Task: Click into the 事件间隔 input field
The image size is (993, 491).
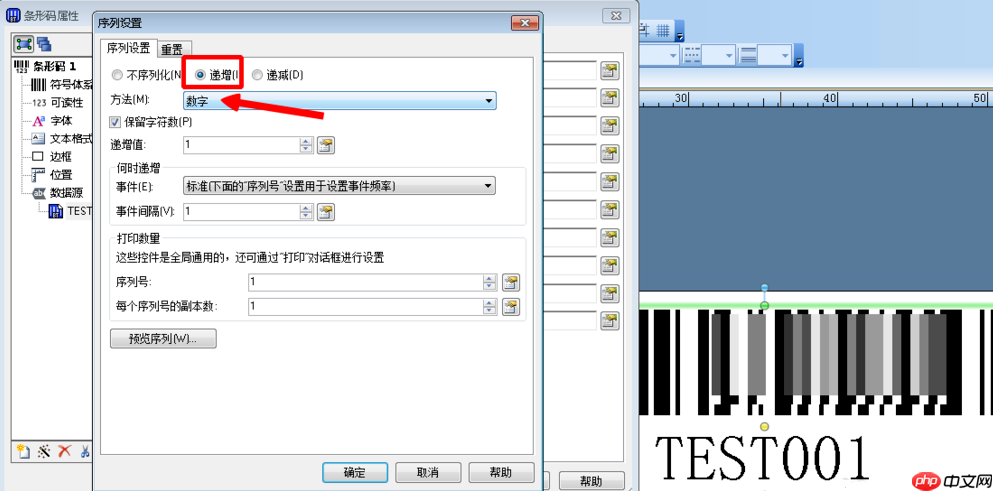Action: [241, 212]
